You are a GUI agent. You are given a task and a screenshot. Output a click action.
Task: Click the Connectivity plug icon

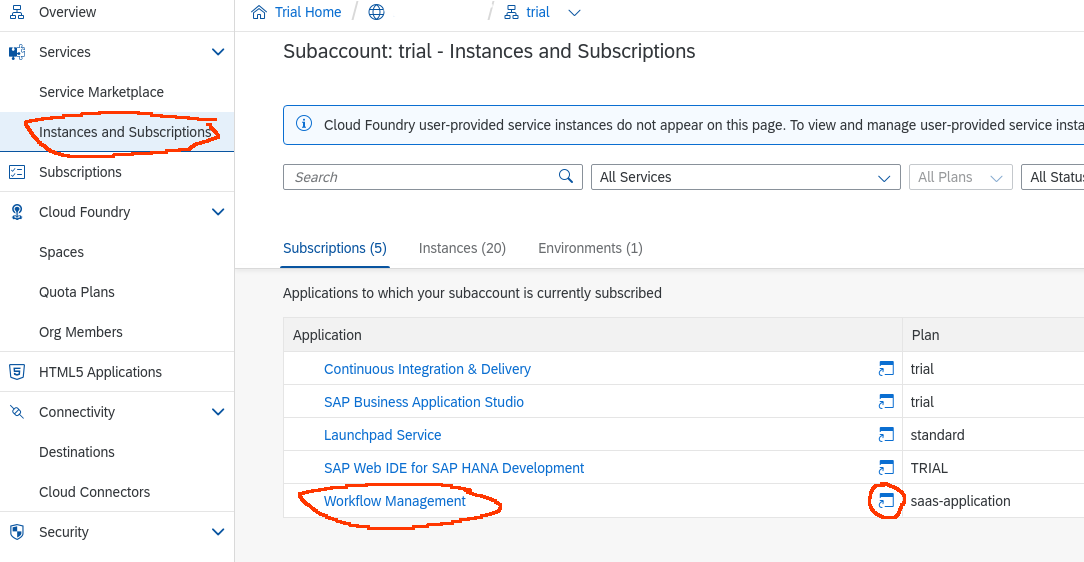(17, 412)
